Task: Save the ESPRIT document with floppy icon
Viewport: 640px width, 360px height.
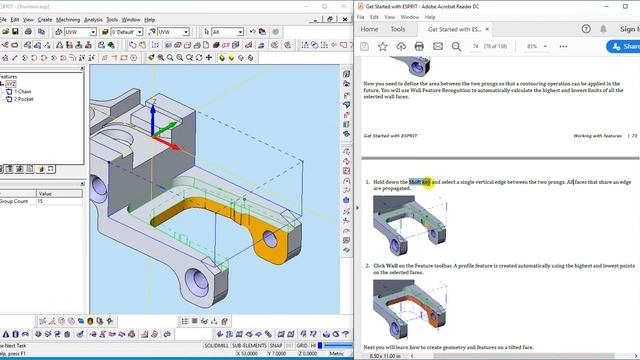Action: pyautogui.click(x=15, y=32)
